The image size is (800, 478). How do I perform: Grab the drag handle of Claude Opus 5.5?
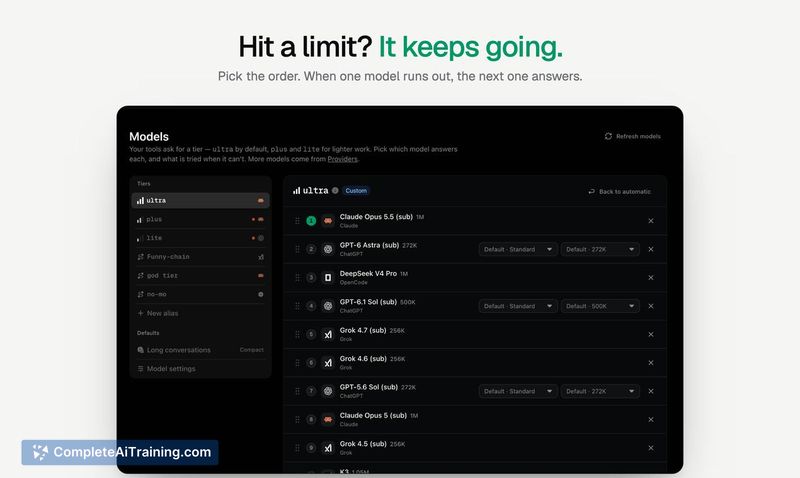pos(297,221)
